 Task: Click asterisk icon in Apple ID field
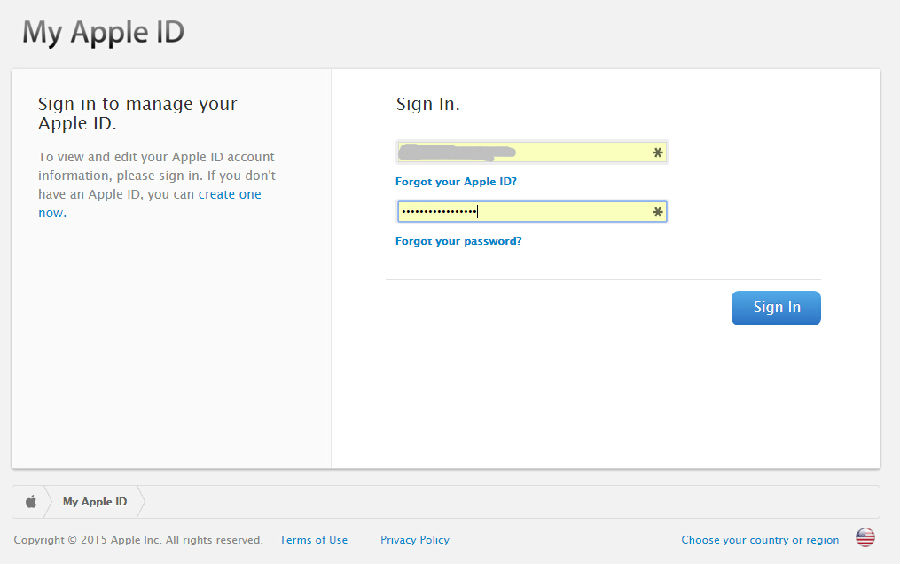pos(658,153)
